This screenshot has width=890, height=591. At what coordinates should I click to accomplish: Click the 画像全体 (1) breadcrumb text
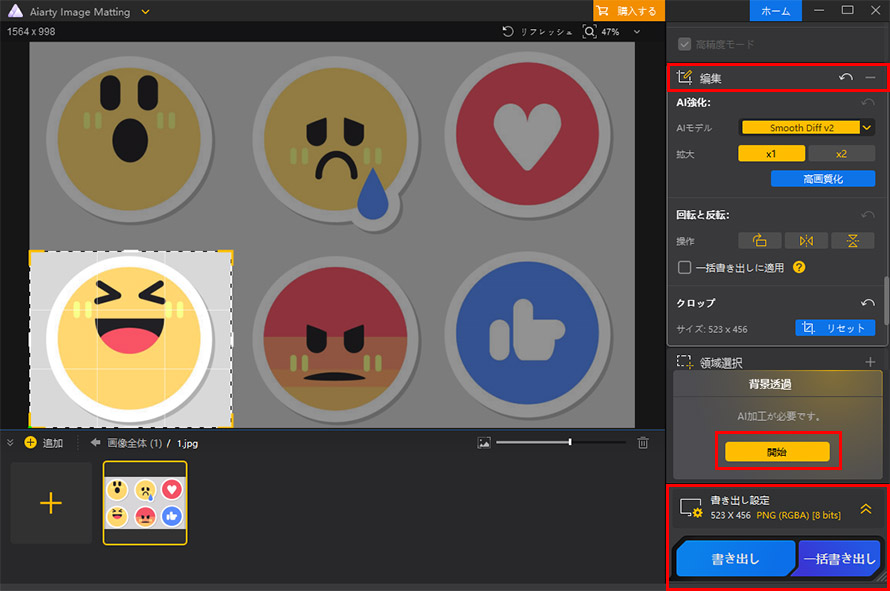click(x=135, y=443)
